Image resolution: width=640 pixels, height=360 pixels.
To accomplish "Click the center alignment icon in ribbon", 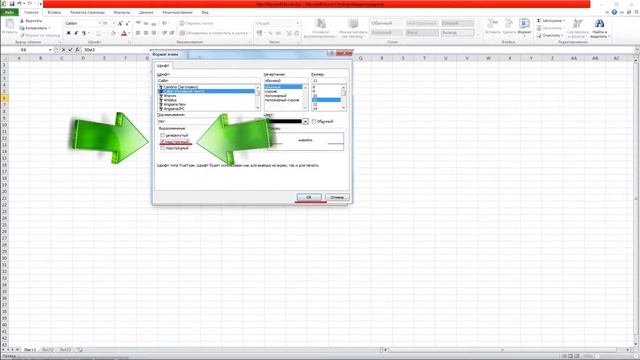I will (146, 33).
